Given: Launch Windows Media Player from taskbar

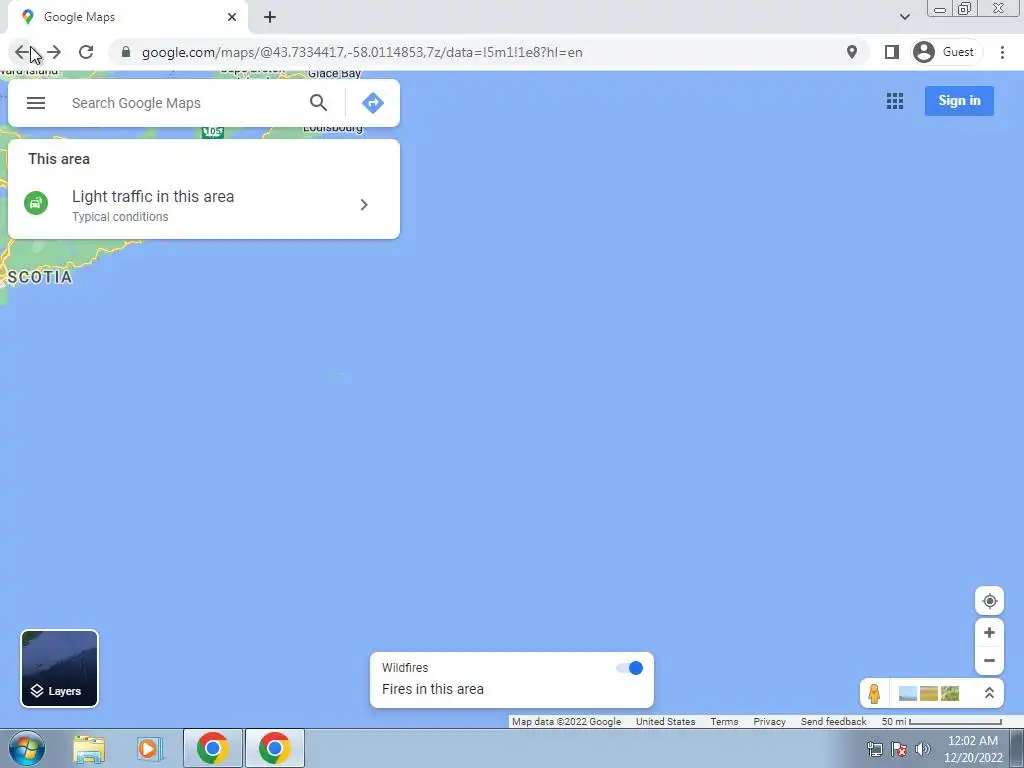Looking at the screenshot, I should [x=150, y=748].
